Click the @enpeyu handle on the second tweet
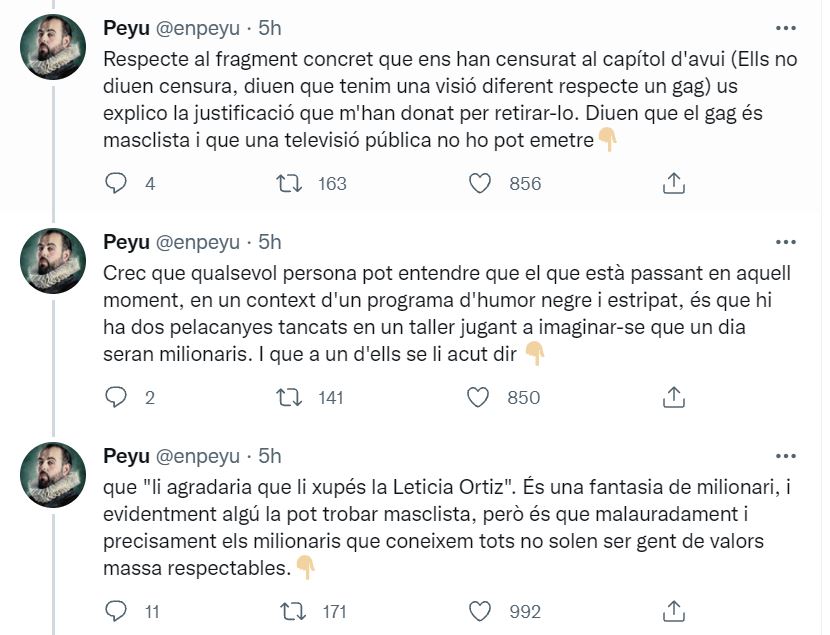 tap(200, 242)
